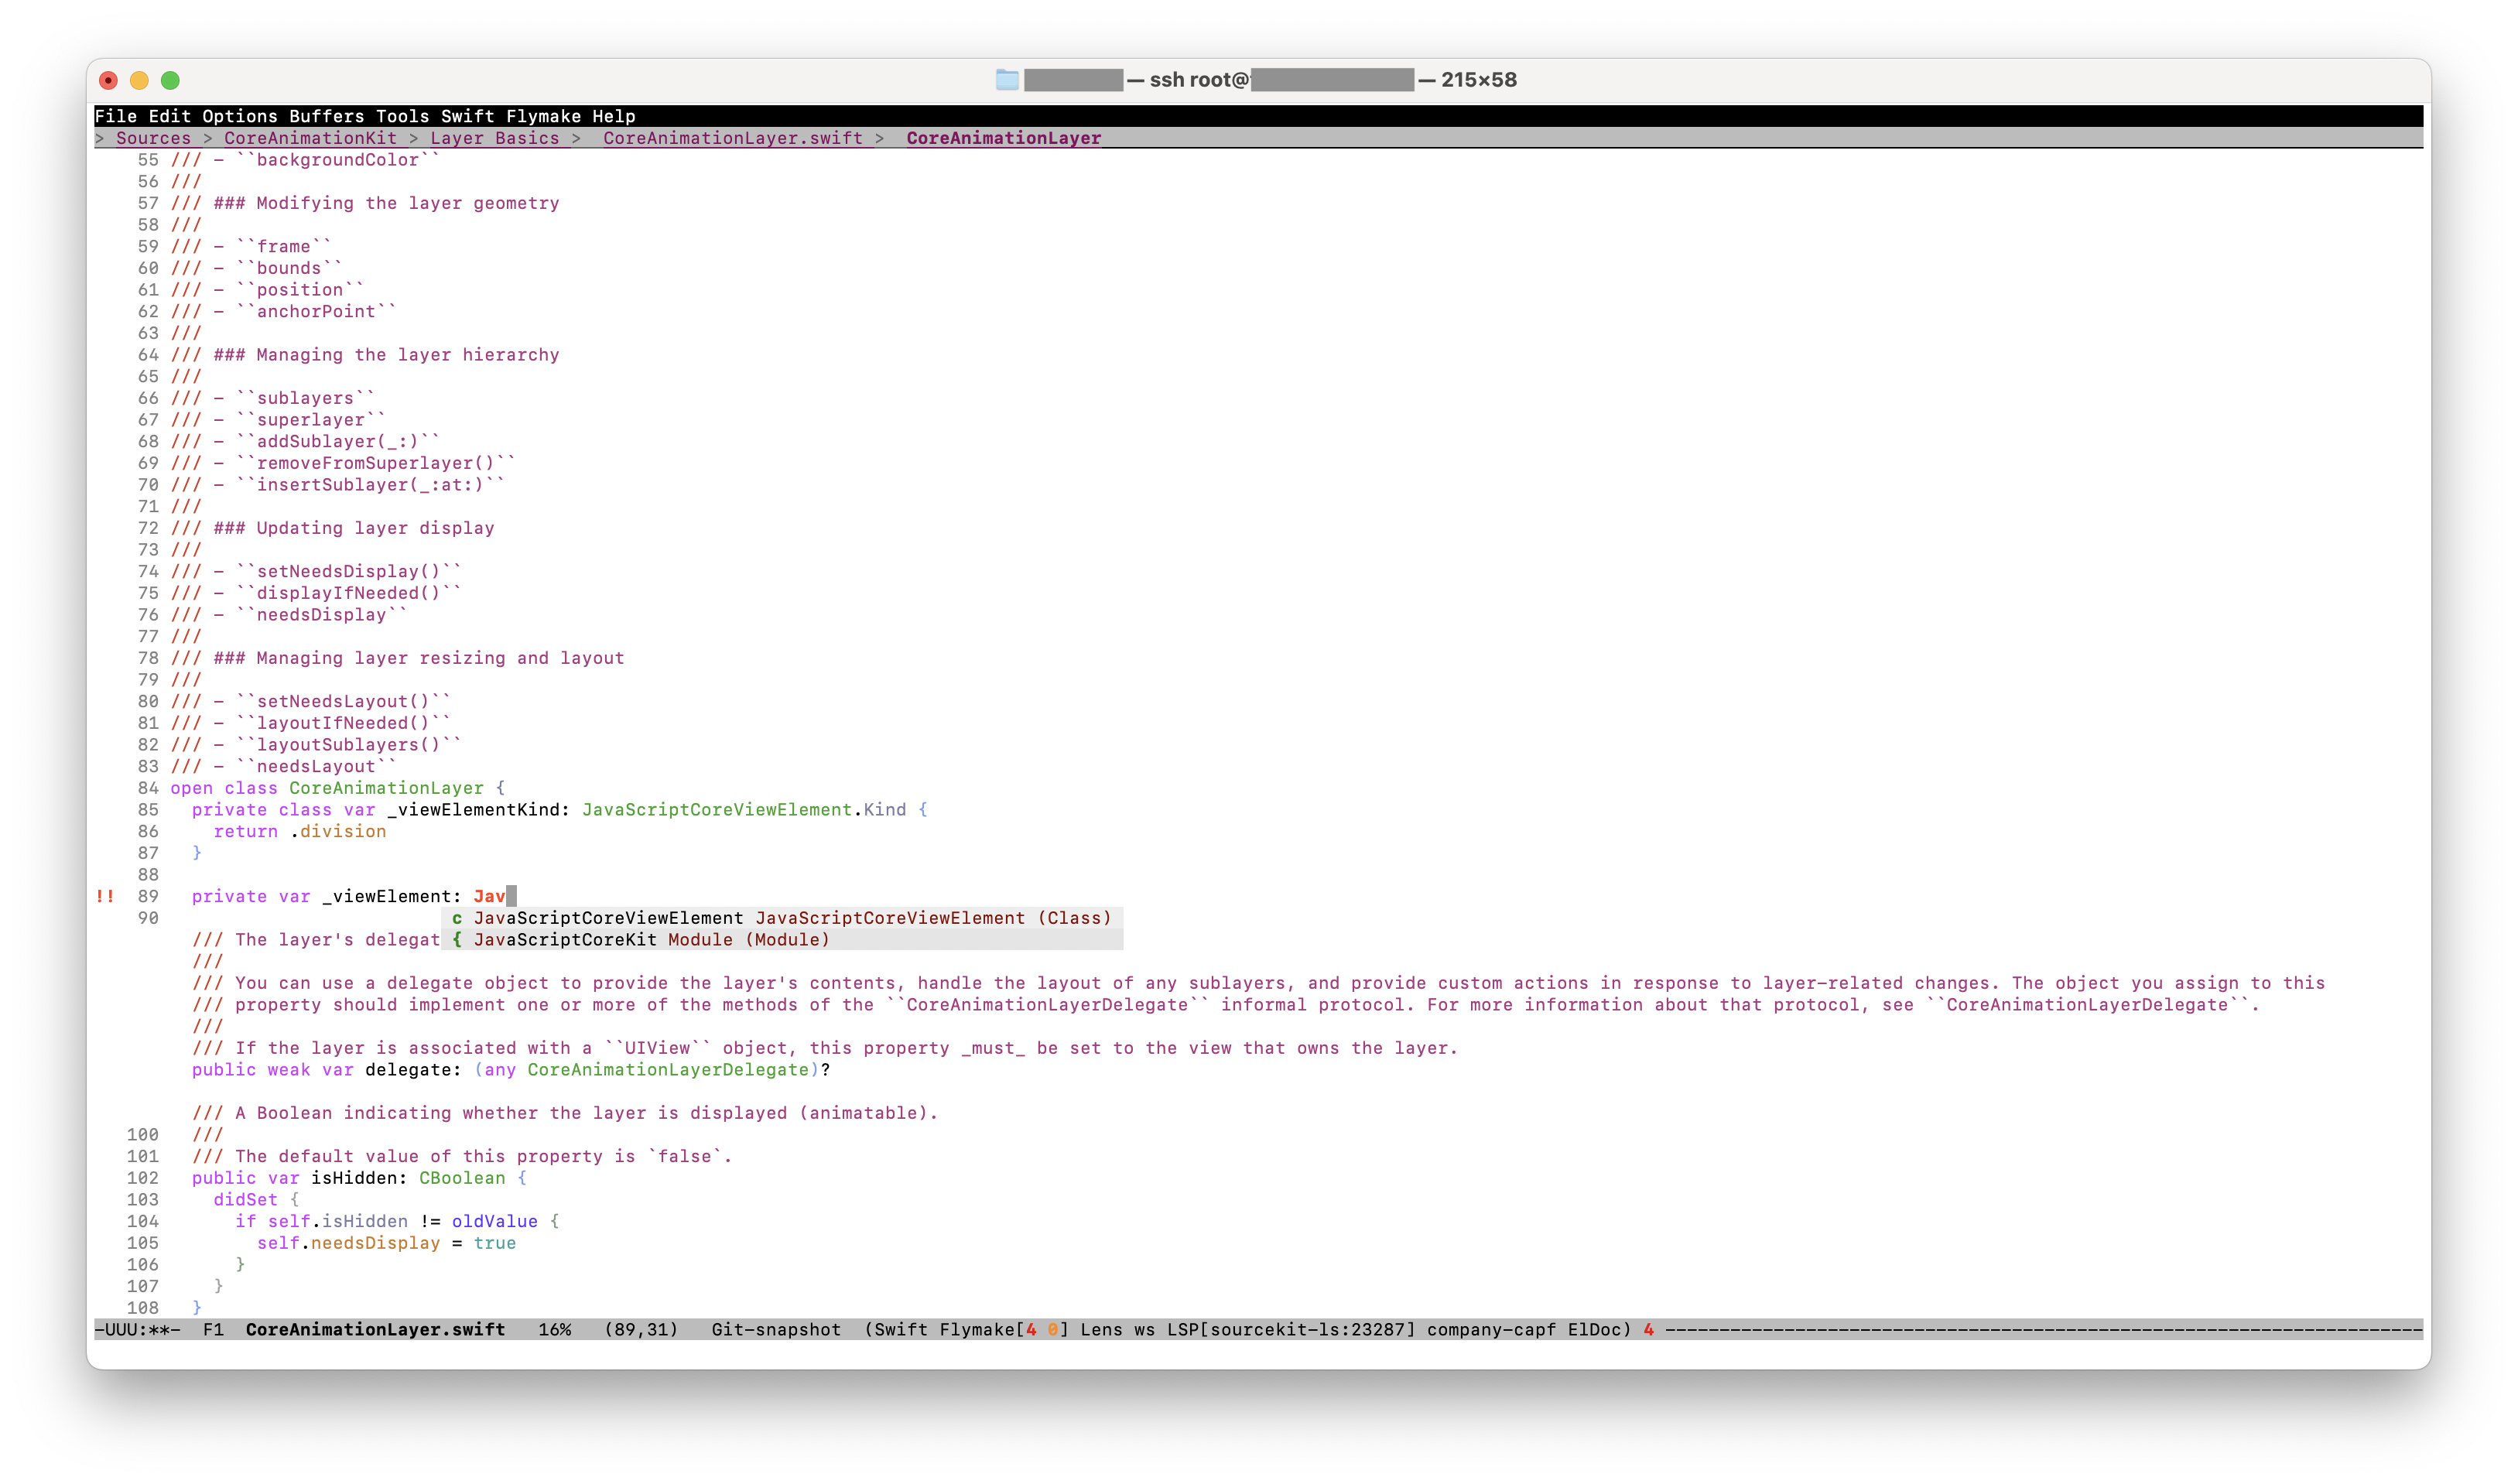Click the module brace icon in completion popup
The height and width of the screenshot is (1484, 2518).
pos(457,940)
